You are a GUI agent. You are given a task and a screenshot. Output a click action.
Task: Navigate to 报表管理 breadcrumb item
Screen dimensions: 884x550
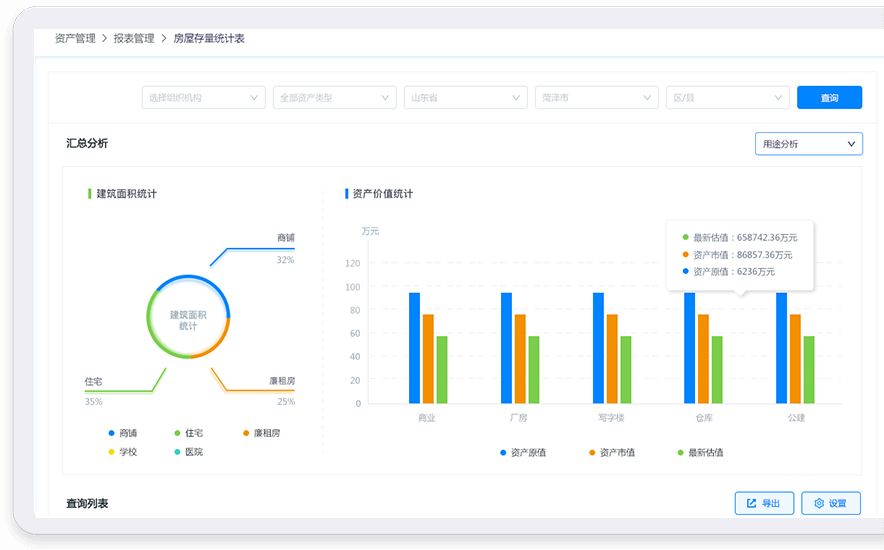[x=134, y=38]
